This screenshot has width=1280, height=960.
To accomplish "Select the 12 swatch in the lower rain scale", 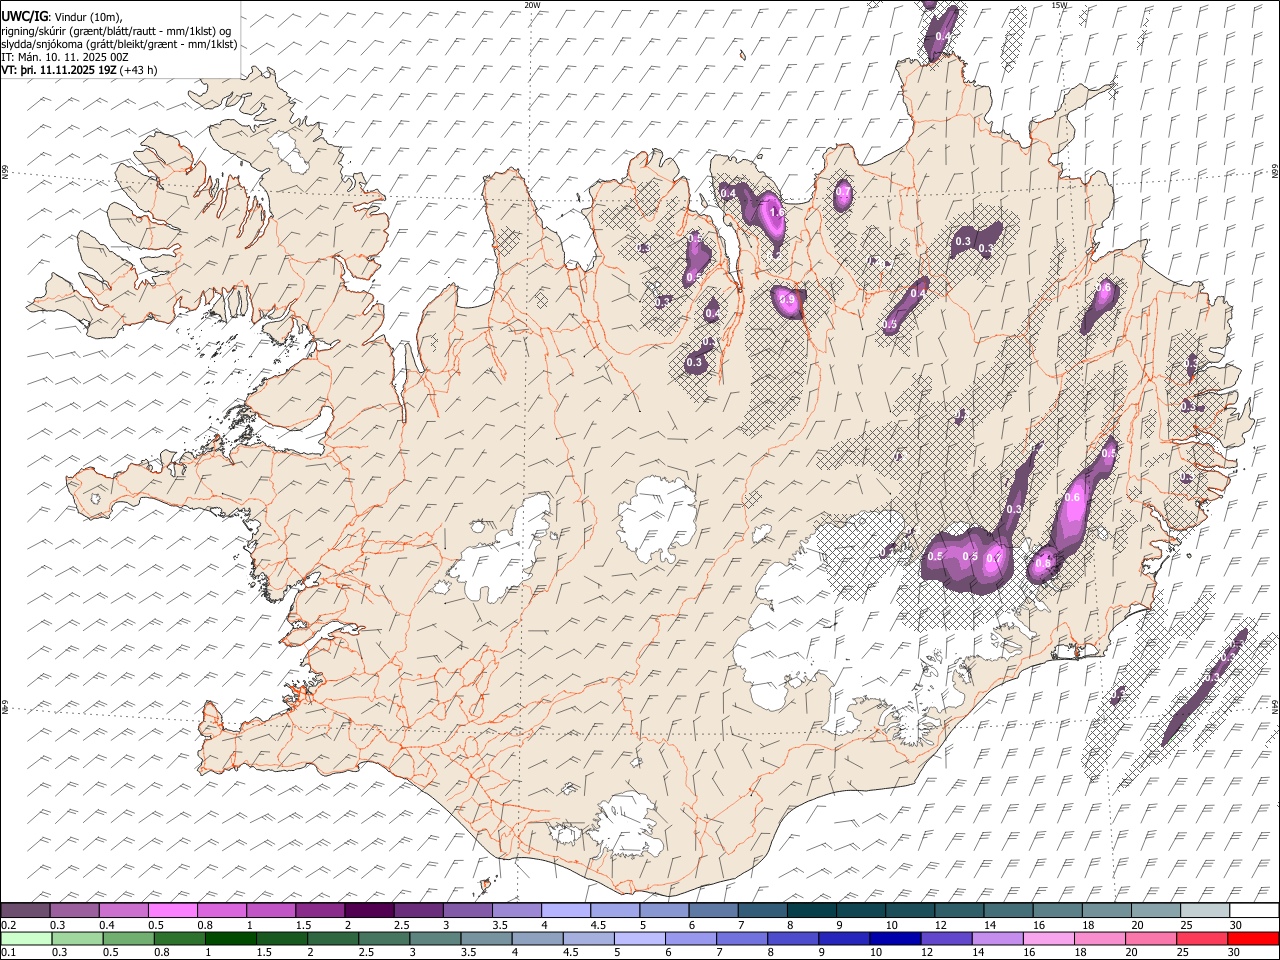I will [x=946, y=938].
